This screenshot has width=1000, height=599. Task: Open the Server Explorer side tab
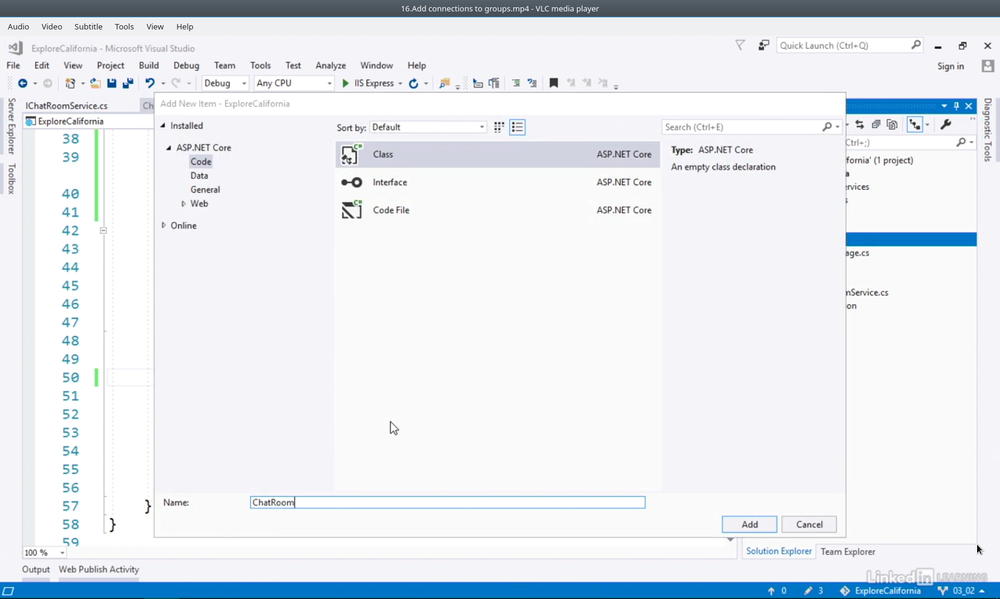coord(11,126)
